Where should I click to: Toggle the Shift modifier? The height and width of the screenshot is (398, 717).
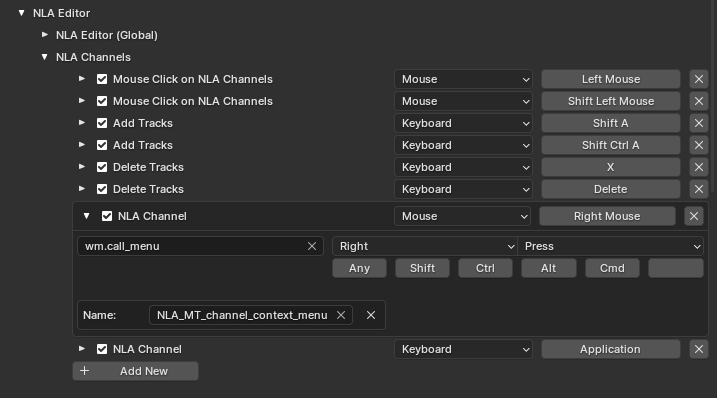[x=423, y=268]
